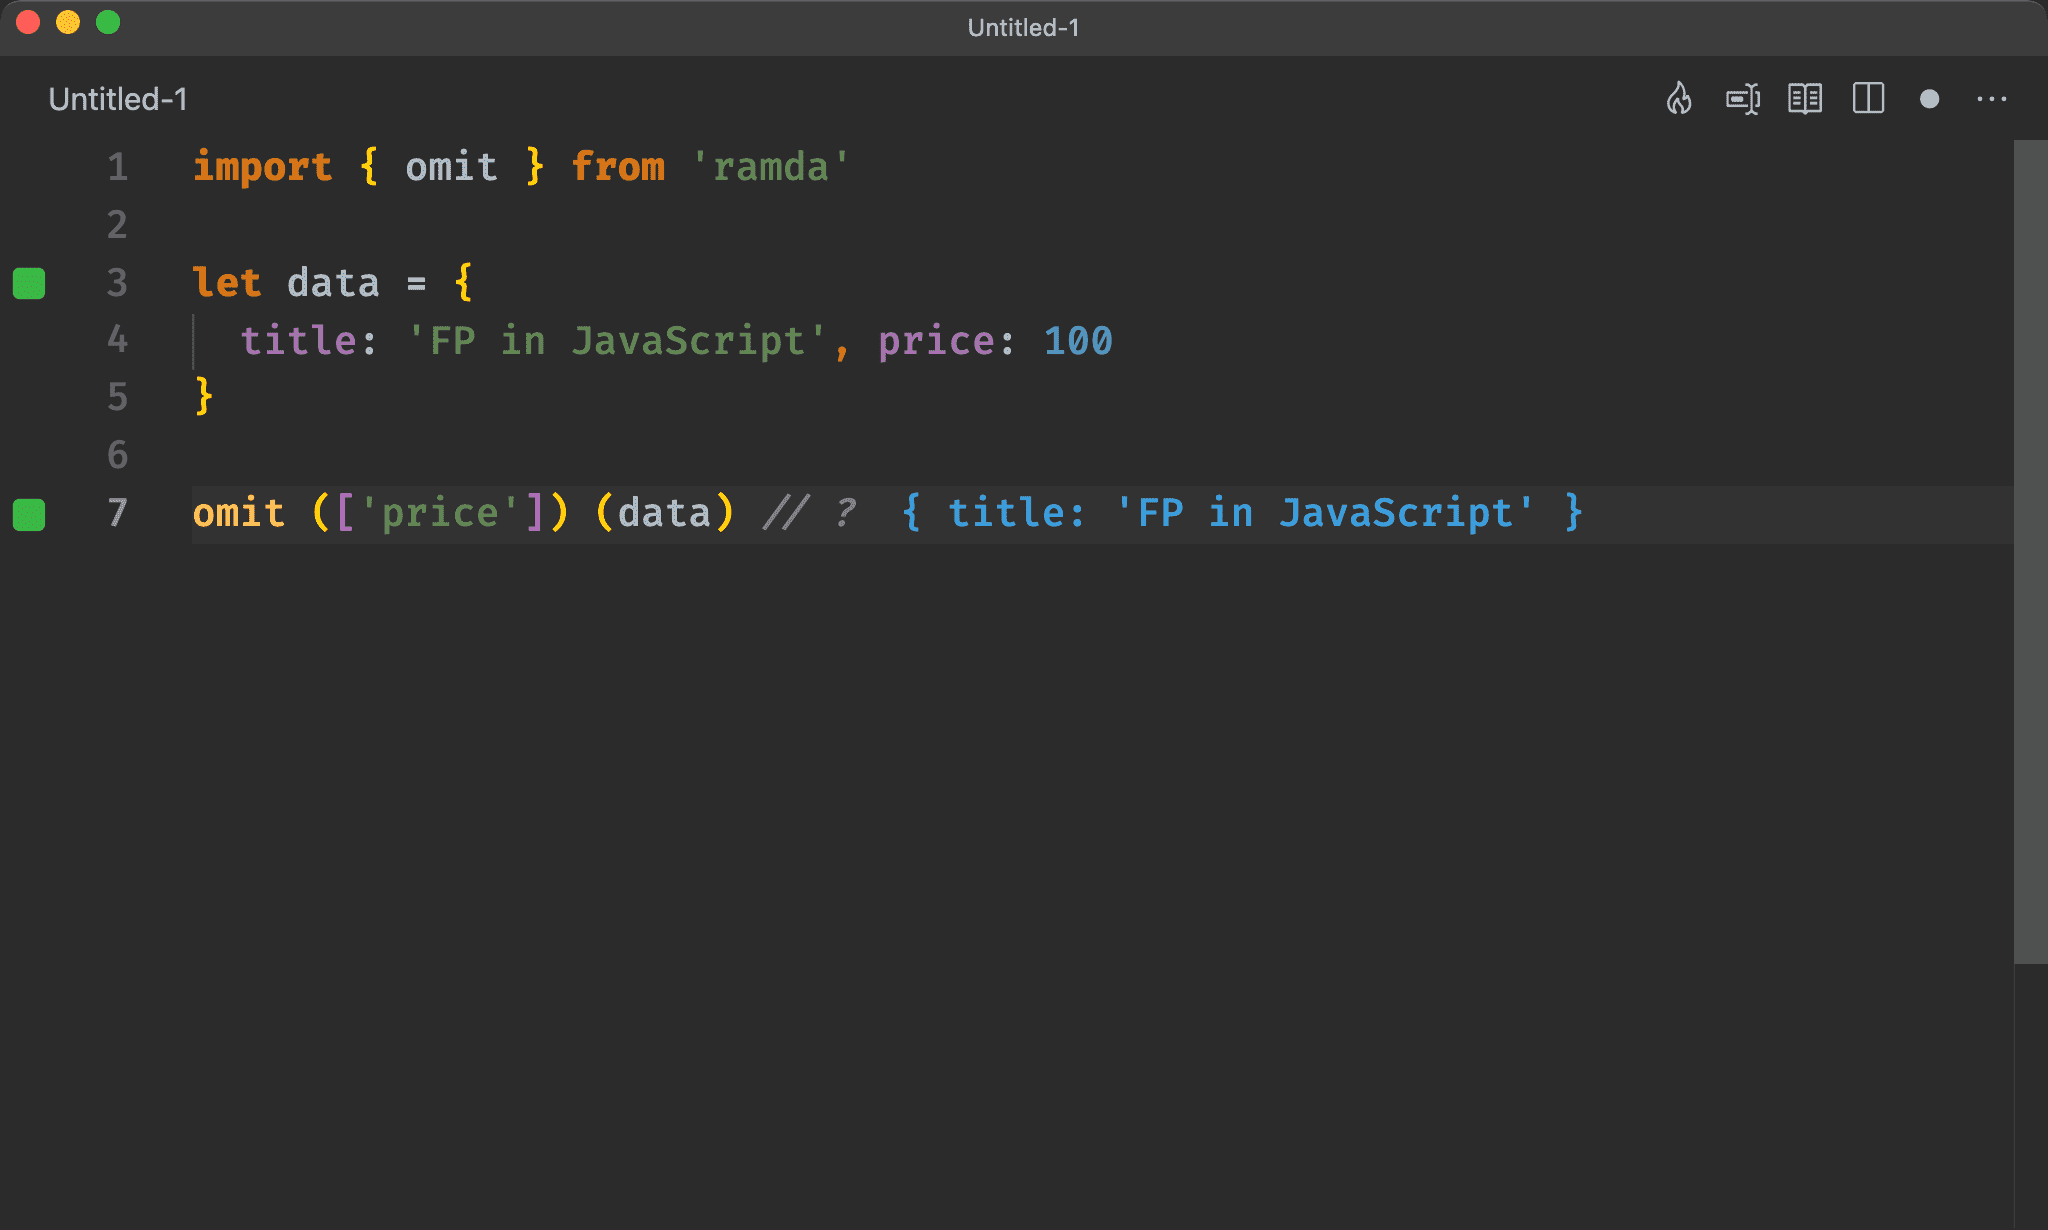Open the preview book icon
Viewport: 2048px width, 1230px height.
[1805, 99]
